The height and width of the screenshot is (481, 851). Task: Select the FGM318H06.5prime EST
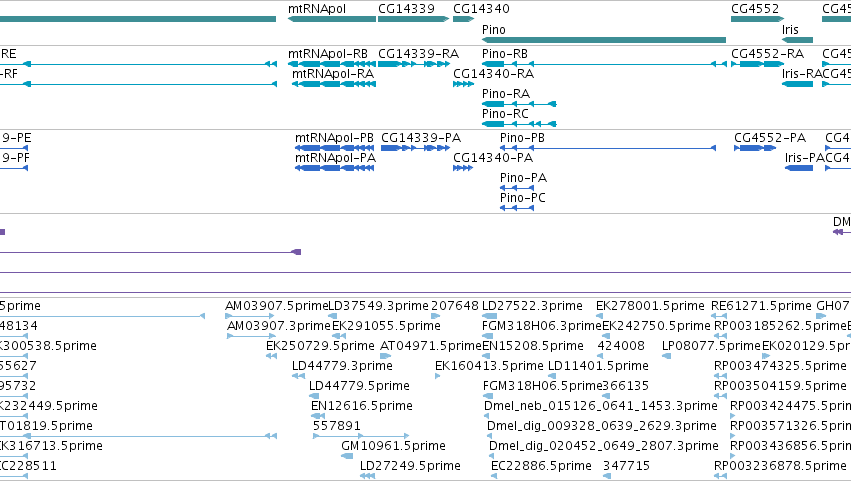tap(487, 396)
